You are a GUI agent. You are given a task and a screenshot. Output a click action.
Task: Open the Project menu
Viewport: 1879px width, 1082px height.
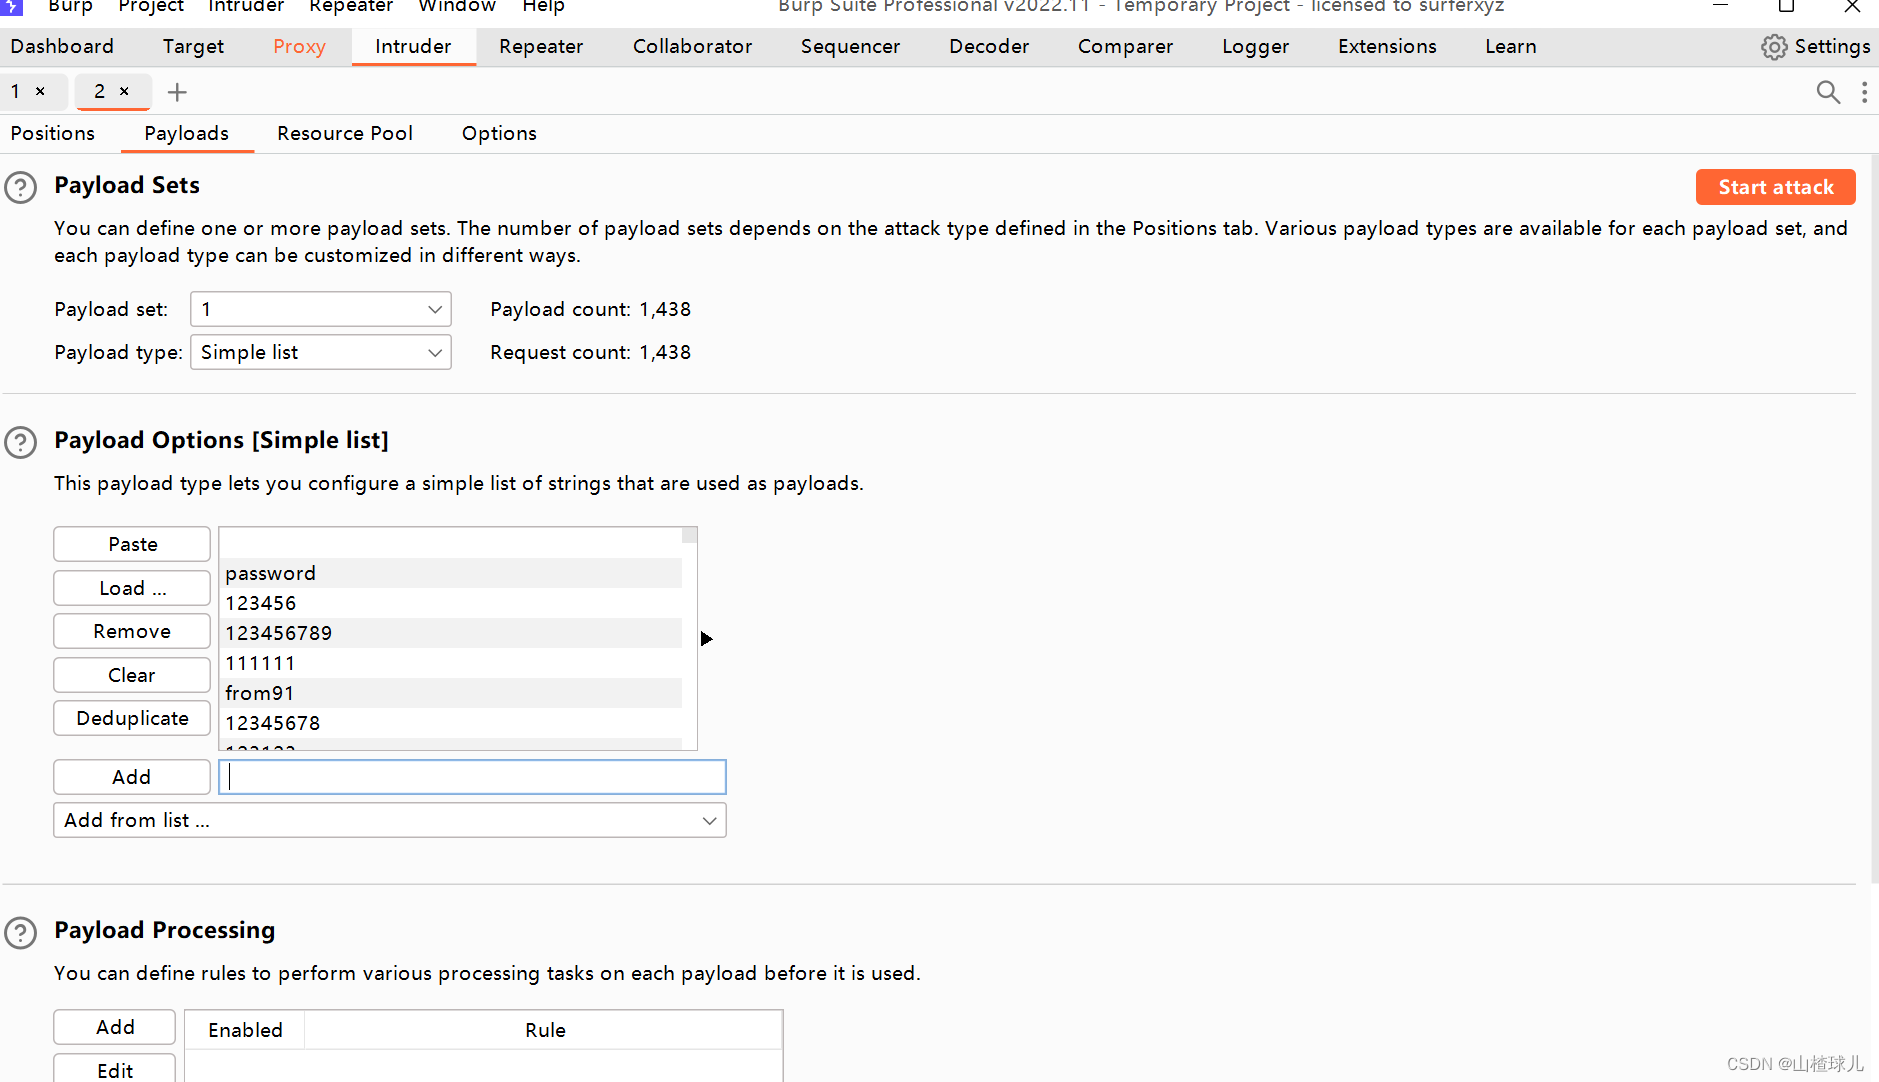pyautogui.click(x=151, y=6)
